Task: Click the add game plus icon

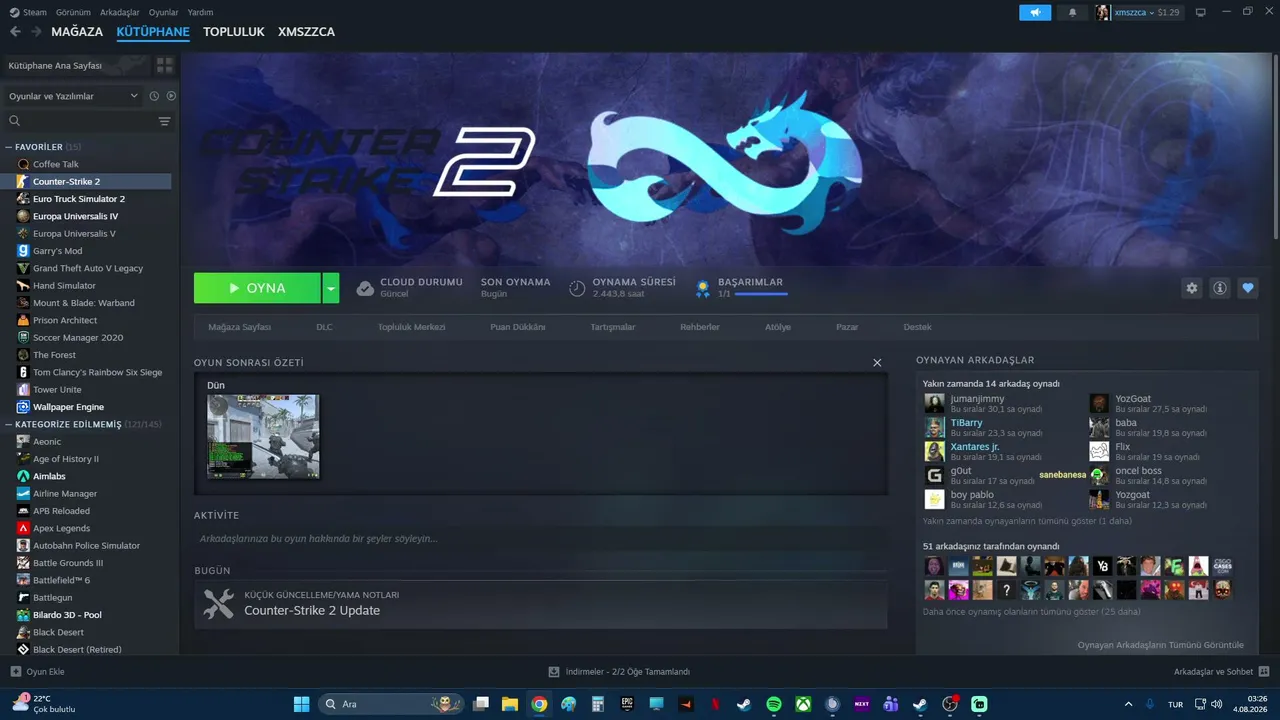Action: click(x=15, y=672)
